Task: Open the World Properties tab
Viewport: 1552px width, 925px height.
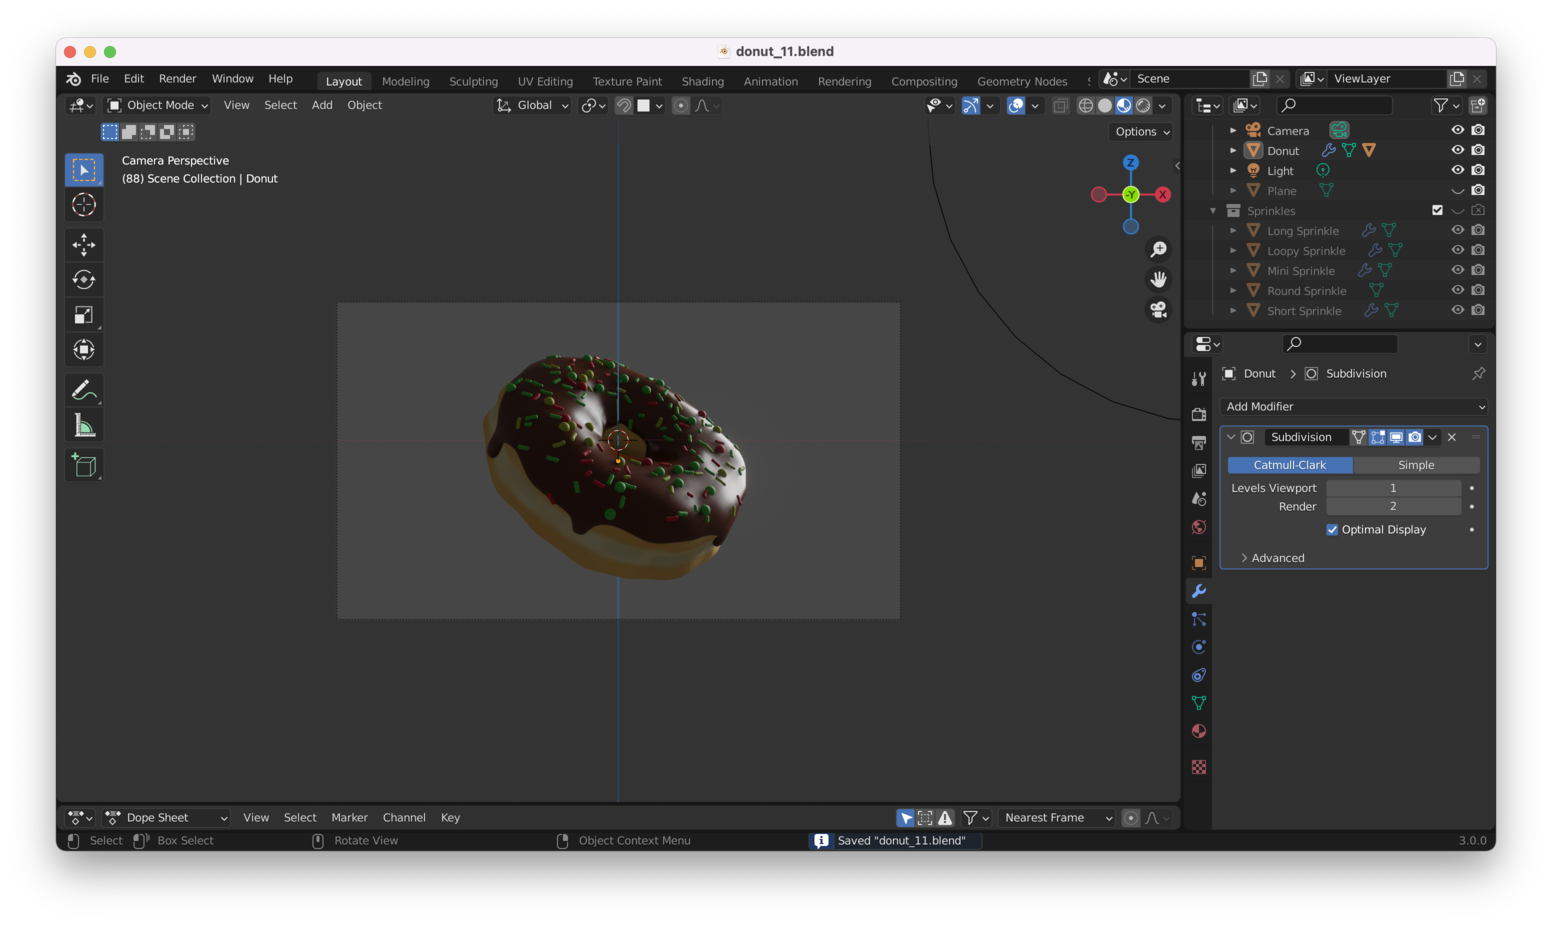Action: coord(1198,527)
